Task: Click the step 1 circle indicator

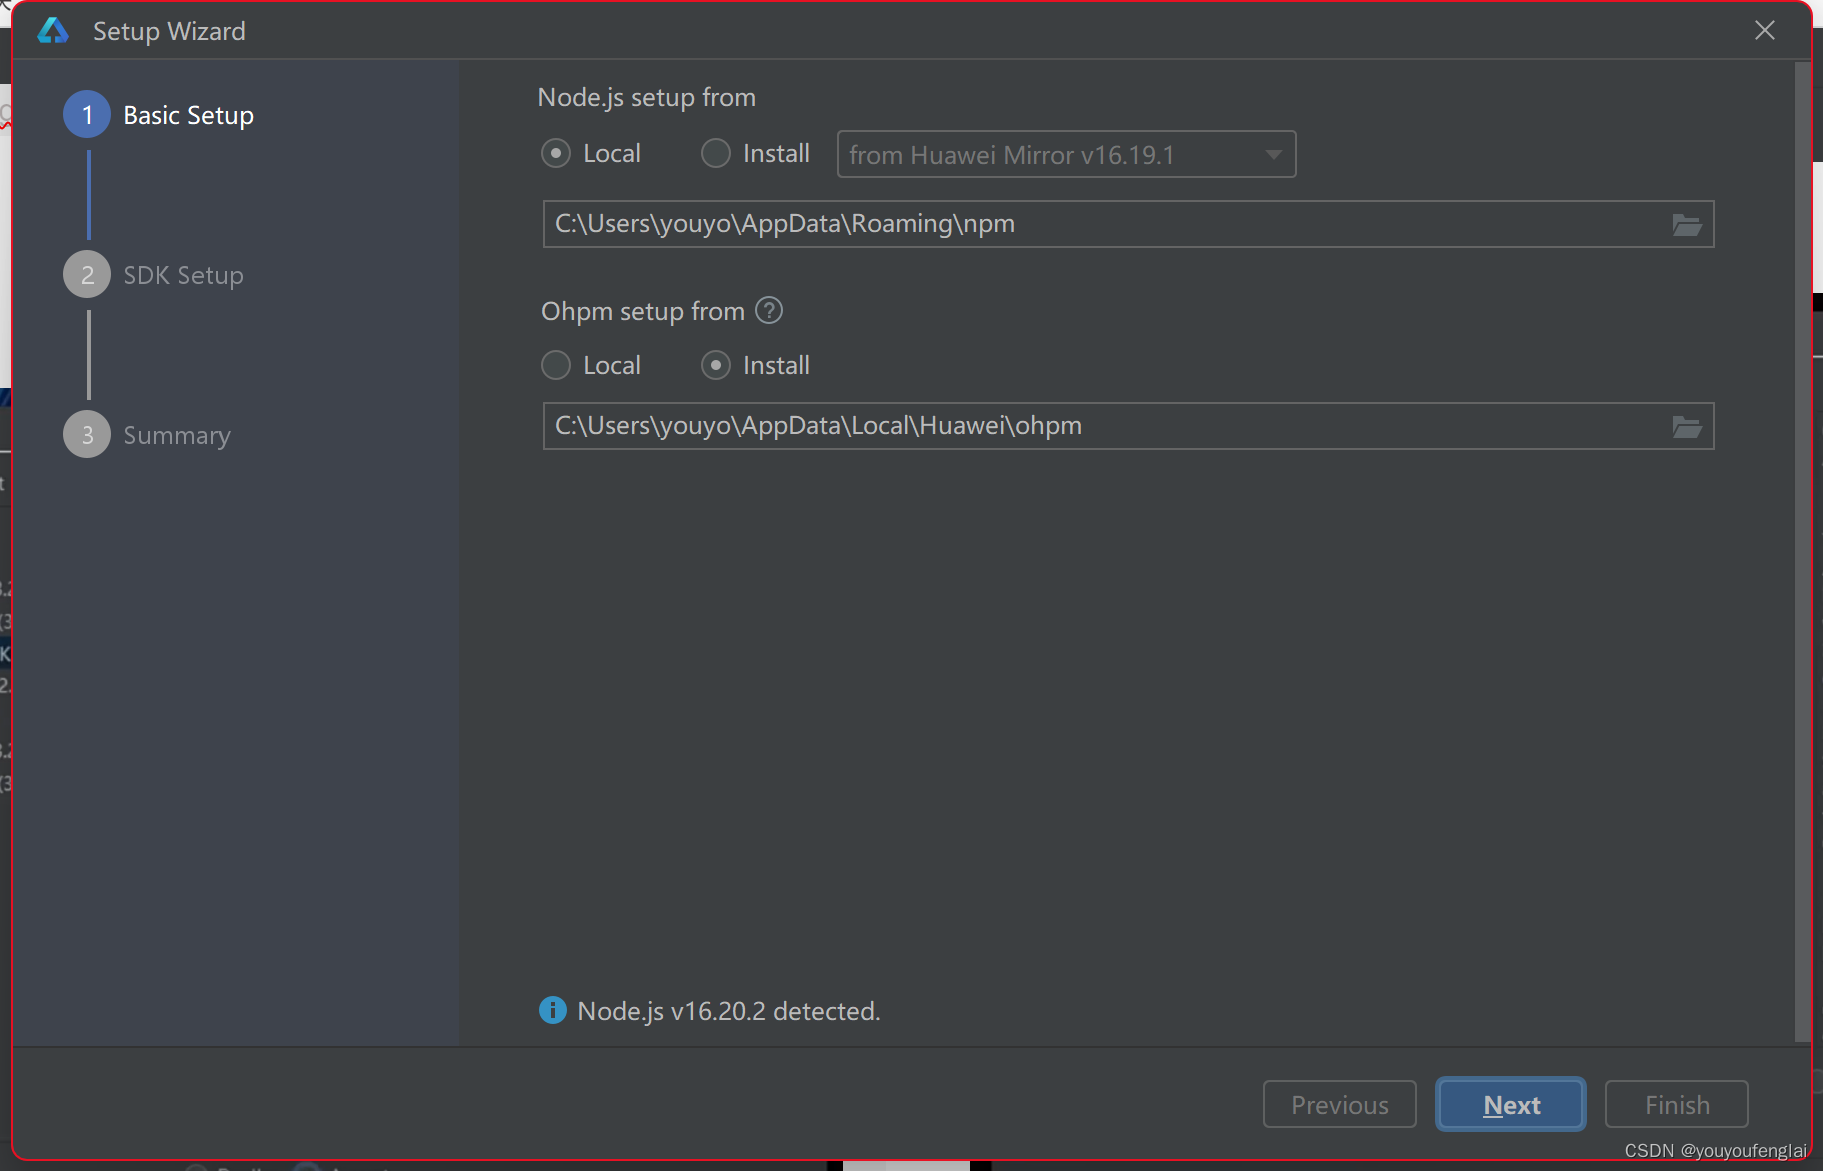Action: pos(87,115)
